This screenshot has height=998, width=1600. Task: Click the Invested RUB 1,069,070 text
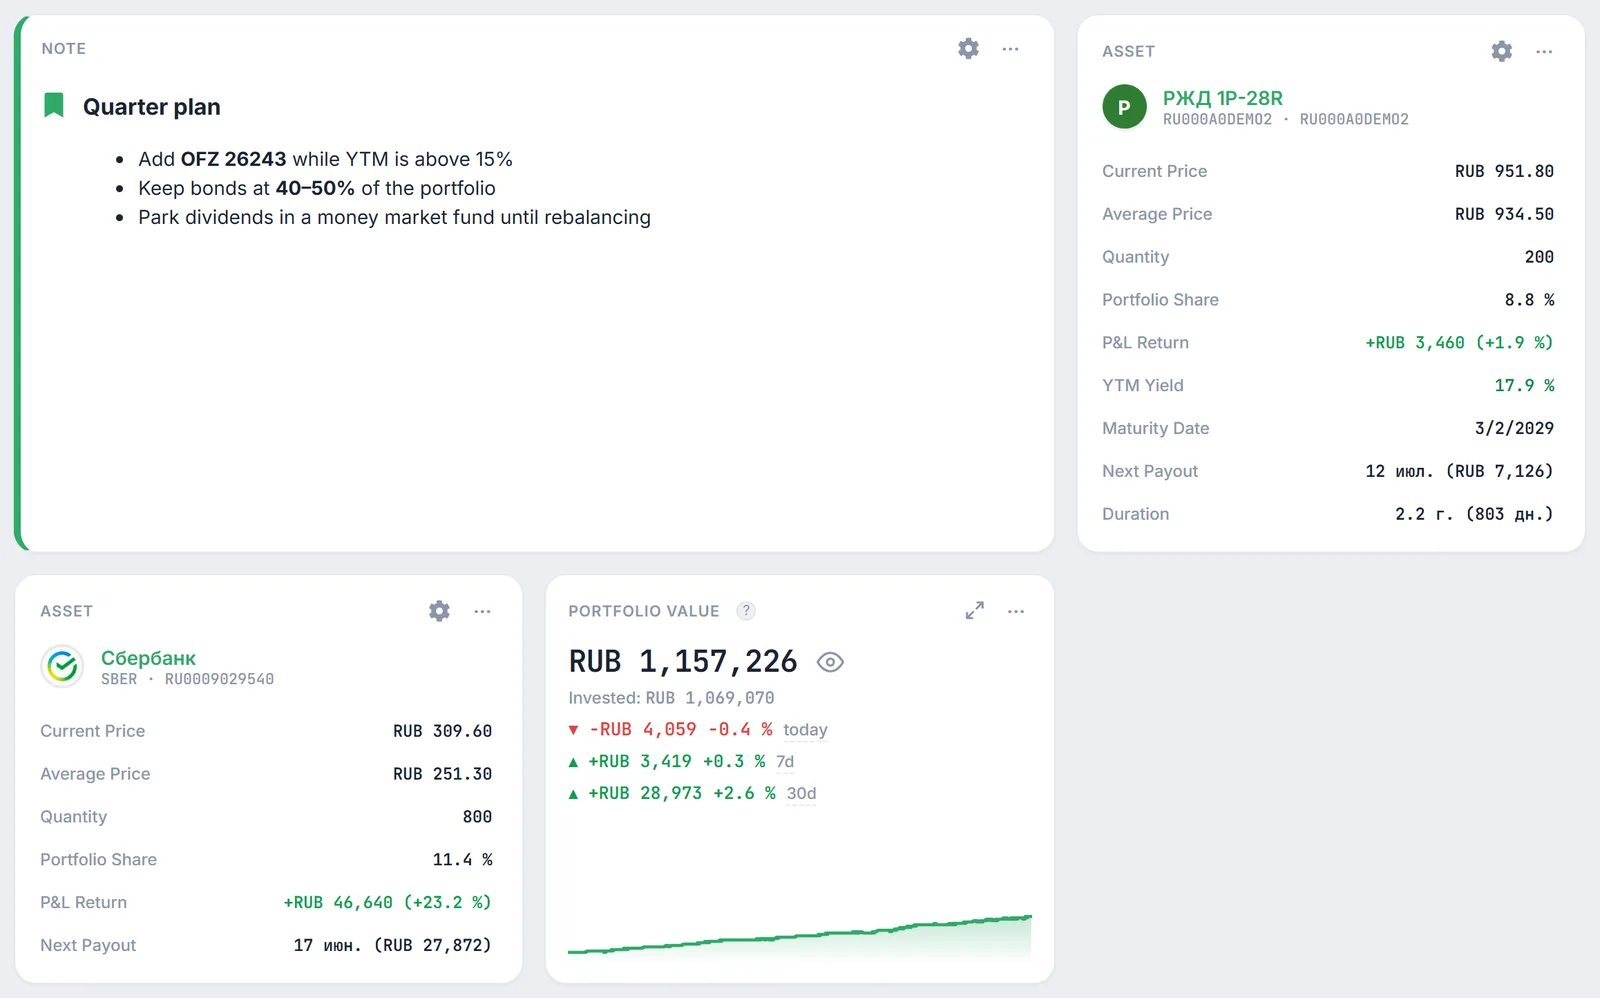(671, 698)
